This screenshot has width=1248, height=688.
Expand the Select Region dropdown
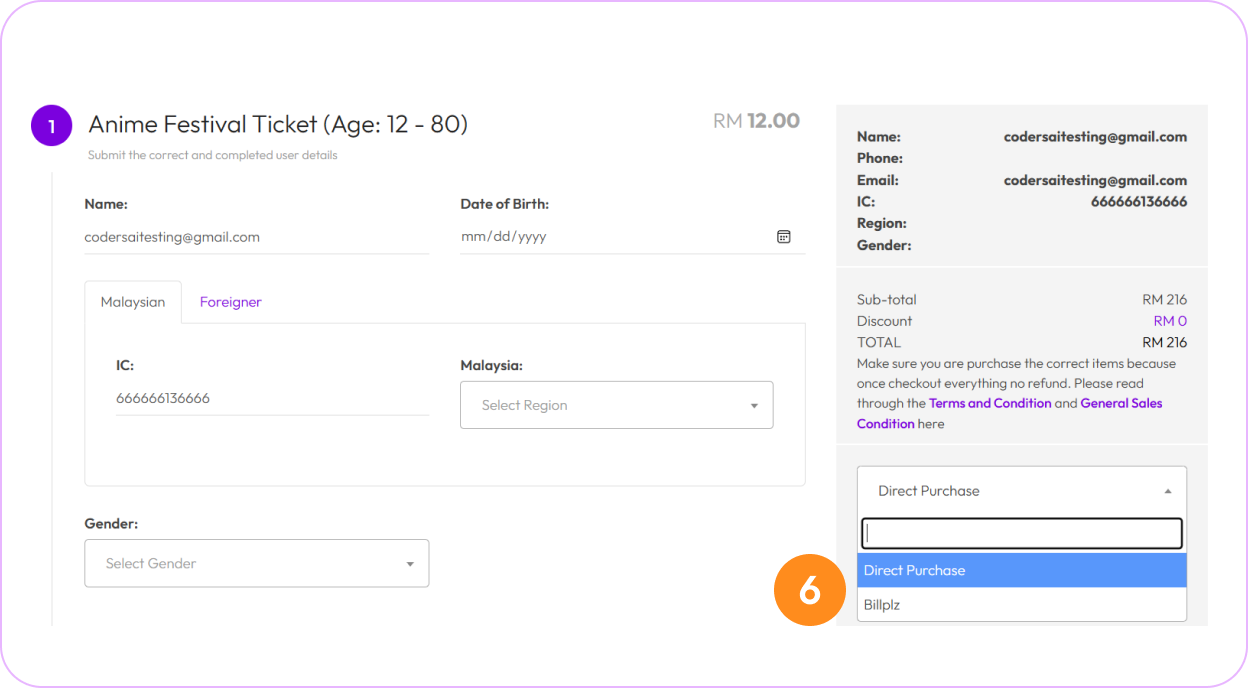coord(616,405)
